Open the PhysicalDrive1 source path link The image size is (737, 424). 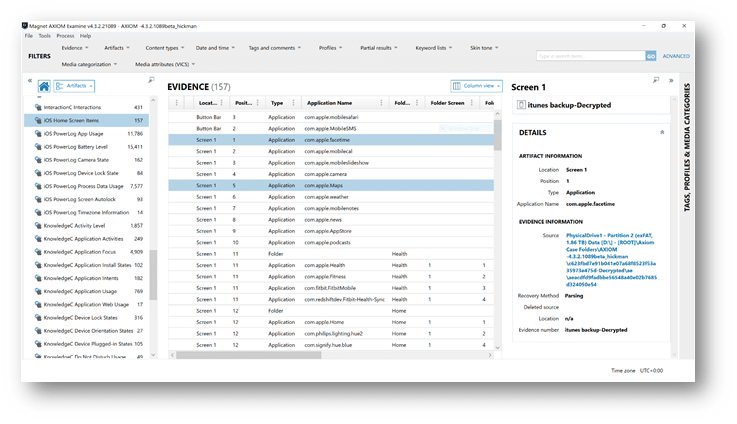pyautogui.click(x=611, y=259)
